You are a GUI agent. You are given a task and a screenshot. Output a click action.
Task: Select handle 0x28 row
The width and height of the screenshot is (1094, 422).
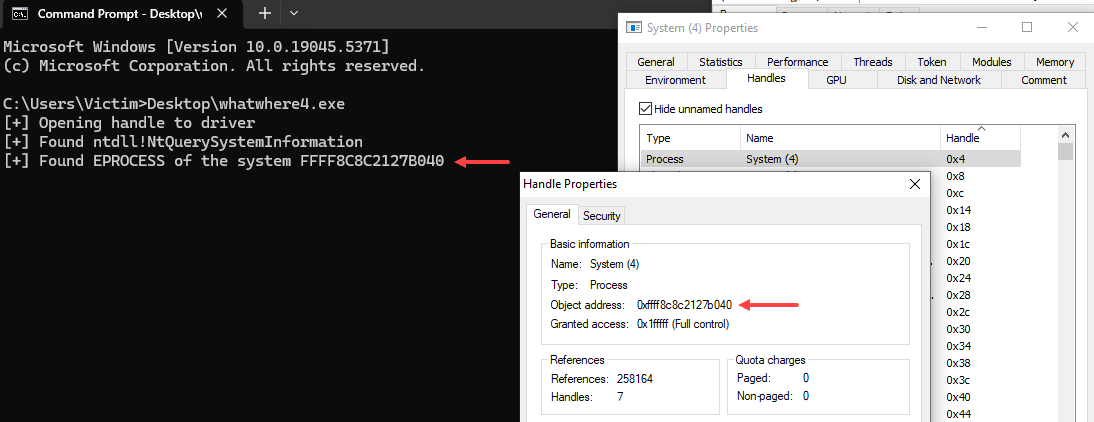coord(957,295)
